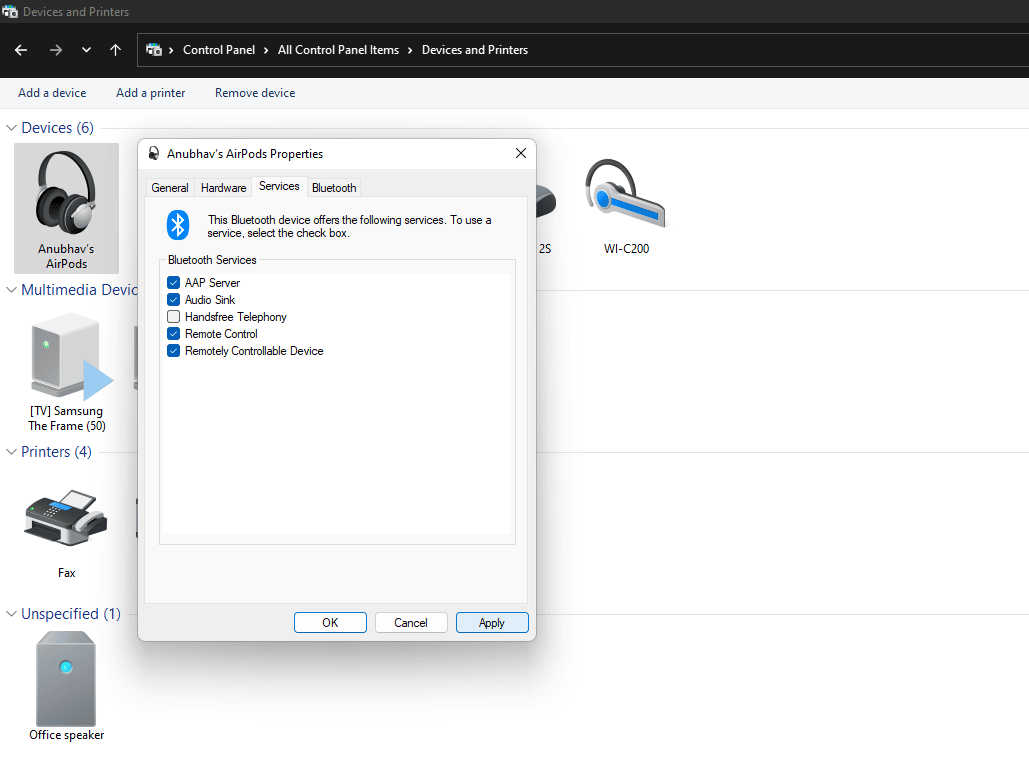Expand chevron after Control Panel breadcrumb
The image size is (1029, 757).
266,51
